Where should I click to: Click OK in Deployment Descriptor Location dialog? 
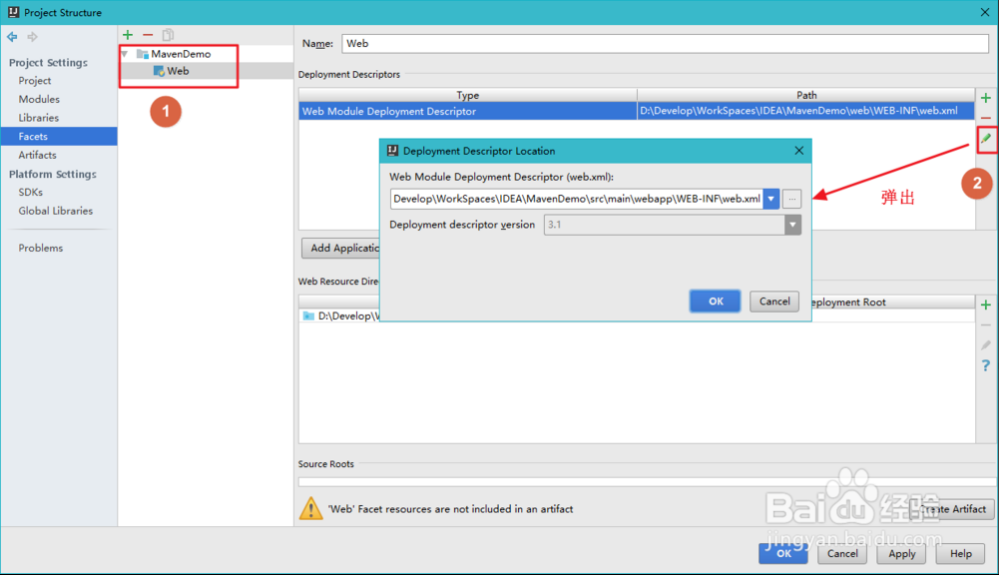click(x=715, y=301)
